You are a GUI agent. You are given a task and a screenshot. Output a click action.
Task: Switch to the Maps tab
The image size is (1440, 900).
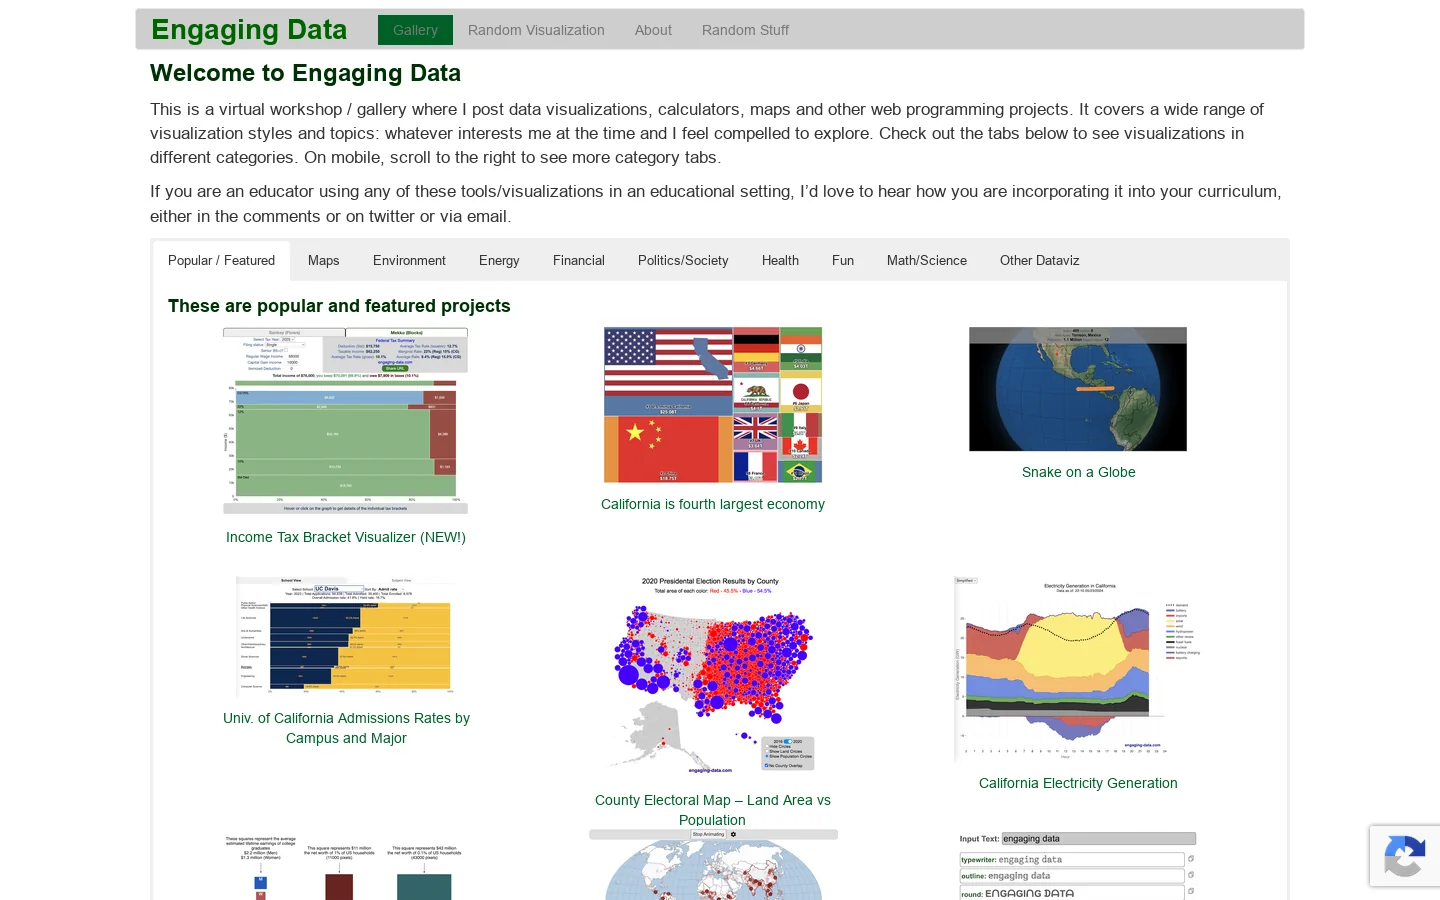coord(323,260)
